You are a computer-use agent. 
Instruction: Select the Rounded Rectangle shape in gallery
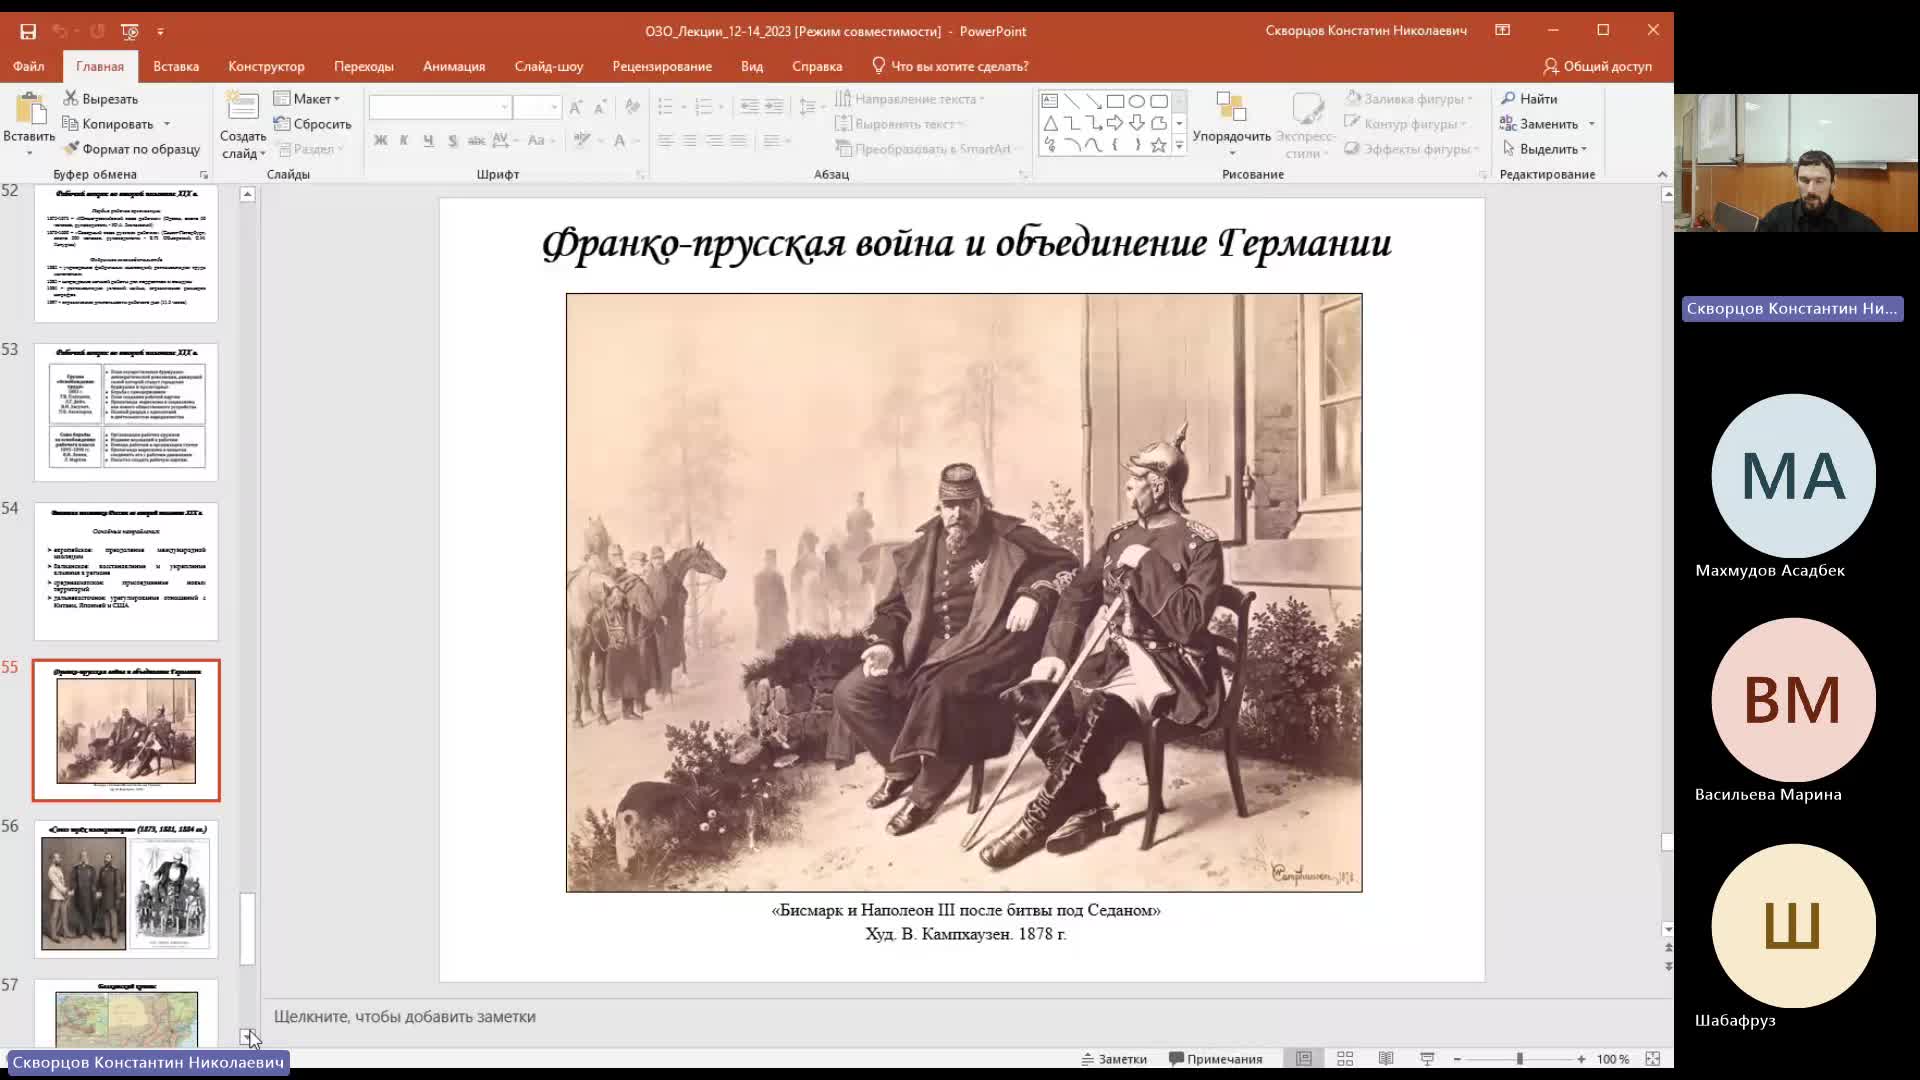coord(1159,101)
